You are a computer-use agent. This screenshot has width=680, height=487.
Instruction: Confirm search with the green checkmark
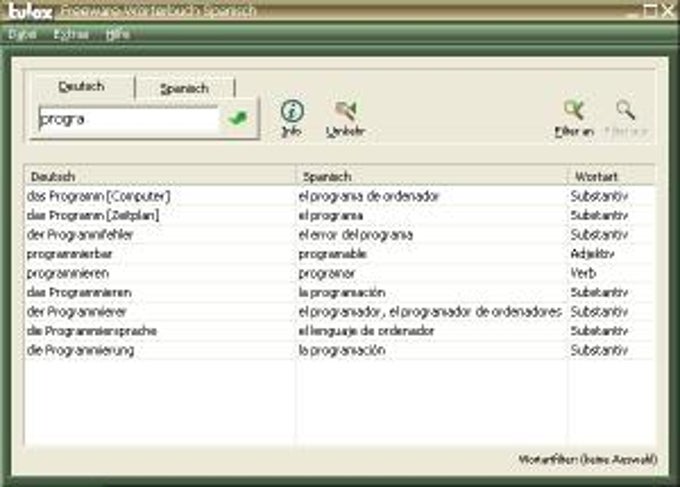[x=238, y=118]
